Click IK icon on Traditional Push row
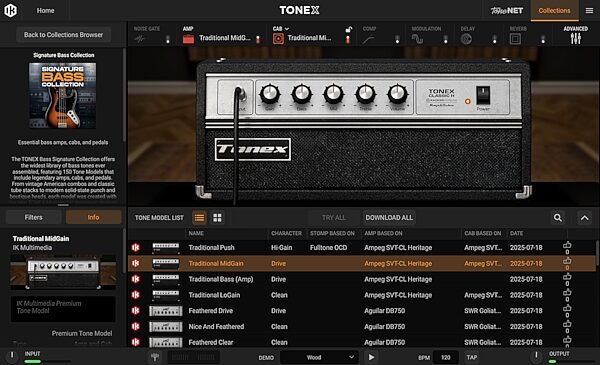600x365 pixels. coord(135,248)
